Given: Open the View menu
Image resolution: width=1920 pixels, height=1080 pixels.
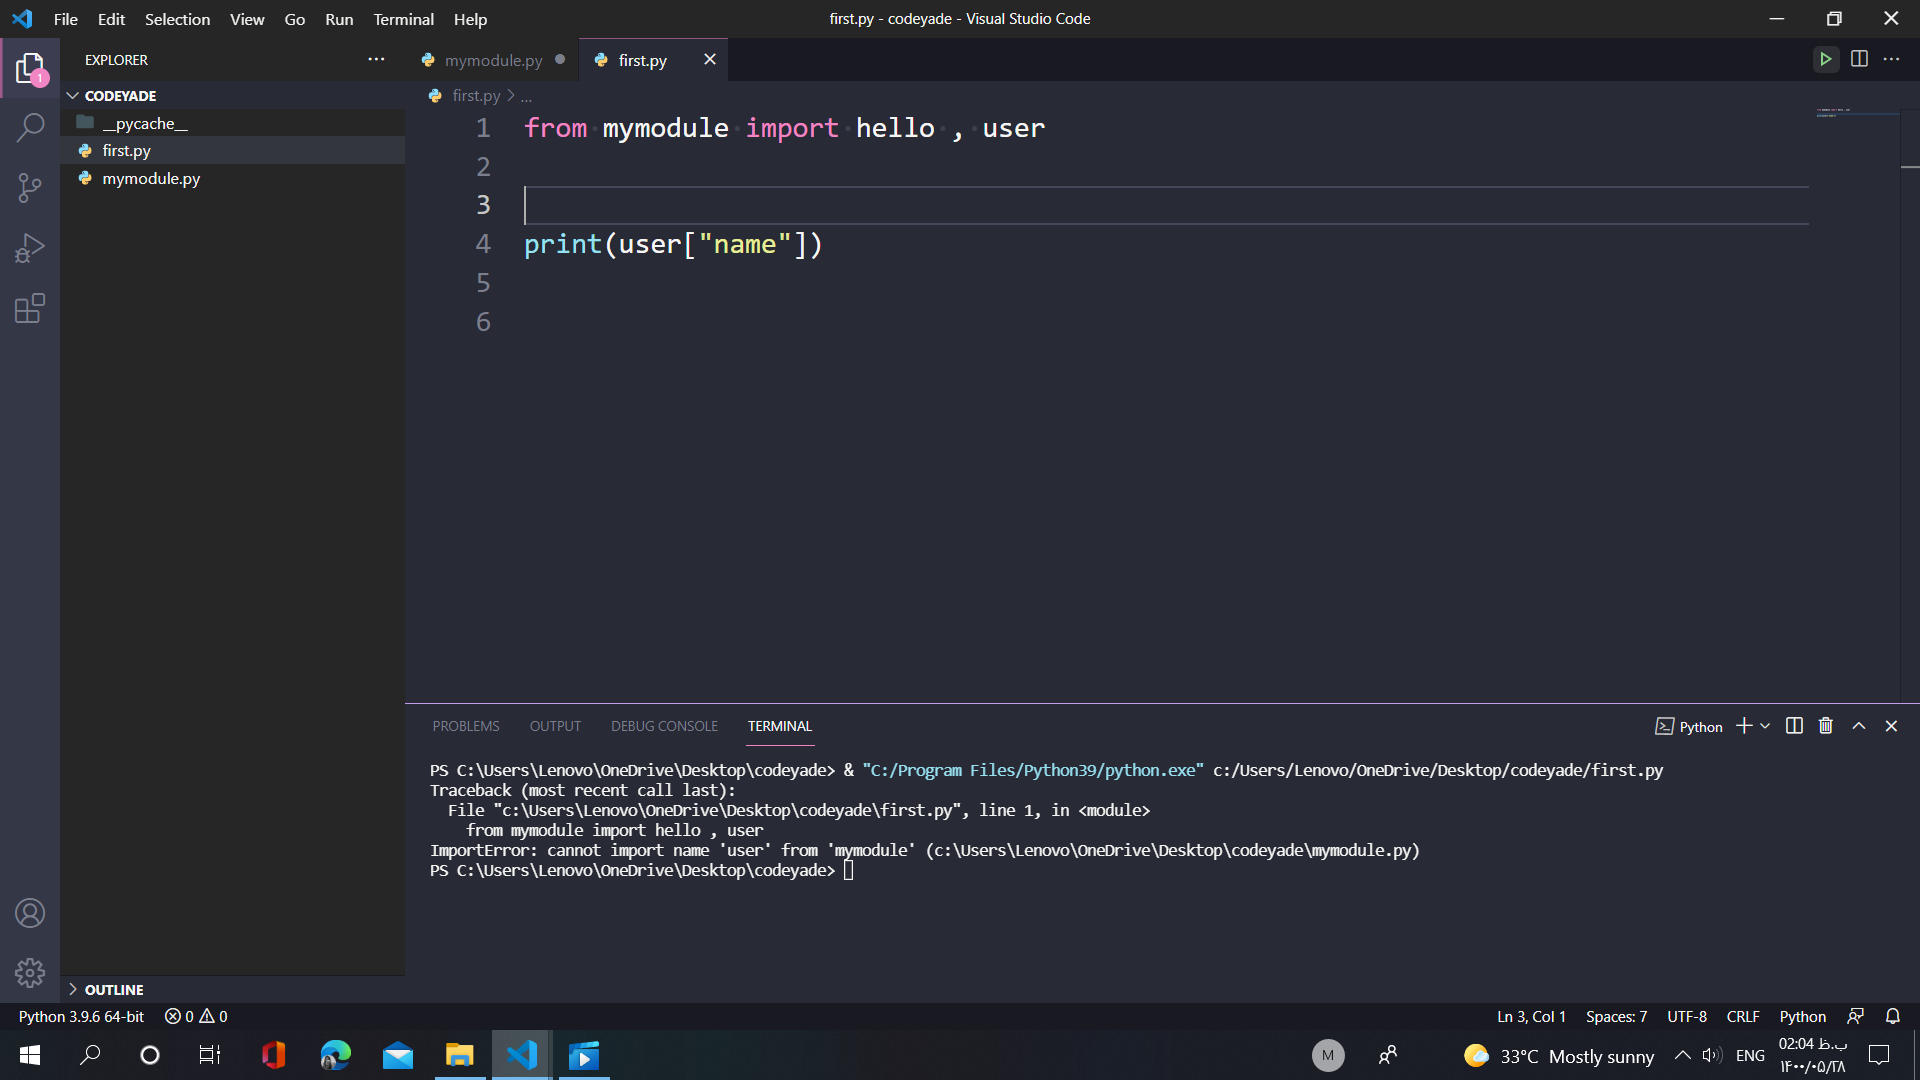Looking at the screenshot, I should pyautogui.click(x=247, y=19).
